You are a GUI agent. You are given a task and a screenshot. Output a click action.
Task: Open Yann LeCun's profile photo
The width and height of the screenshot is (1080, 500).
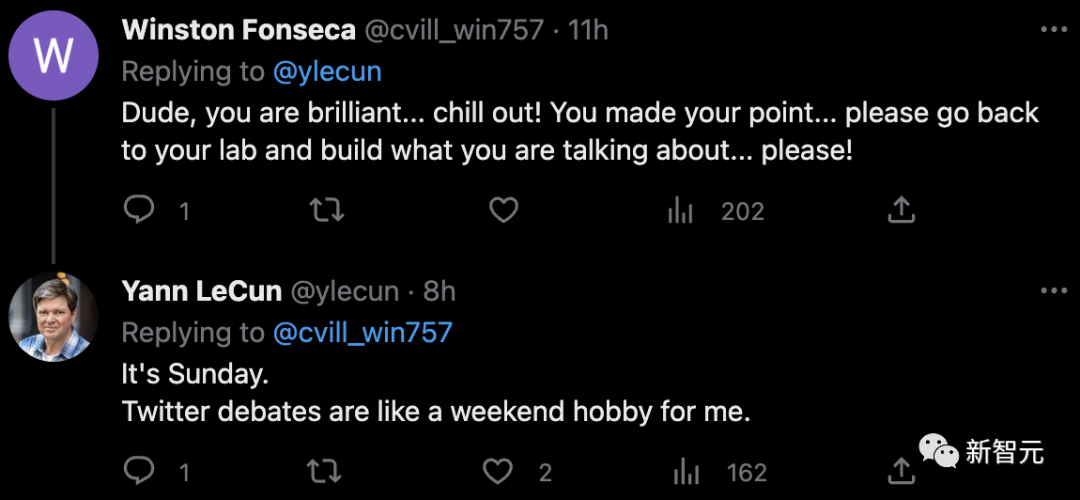click(x=53, y=316)
